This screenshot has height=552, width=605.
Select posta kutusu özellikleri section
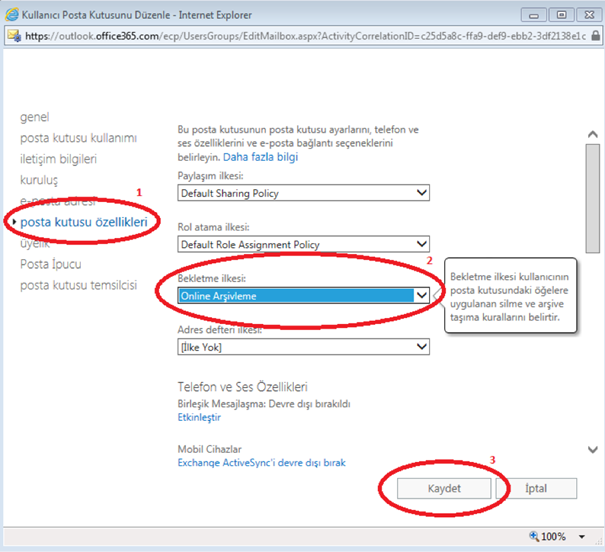click(84, 222)
